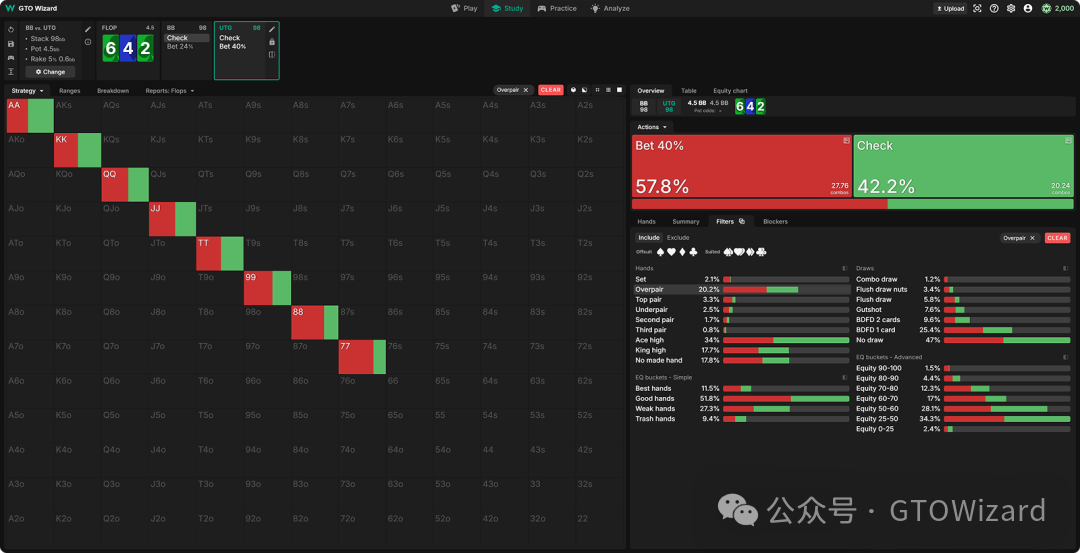1080x553 pixels.
Task: Open the settings gear in top bar
Action: 1011,8
